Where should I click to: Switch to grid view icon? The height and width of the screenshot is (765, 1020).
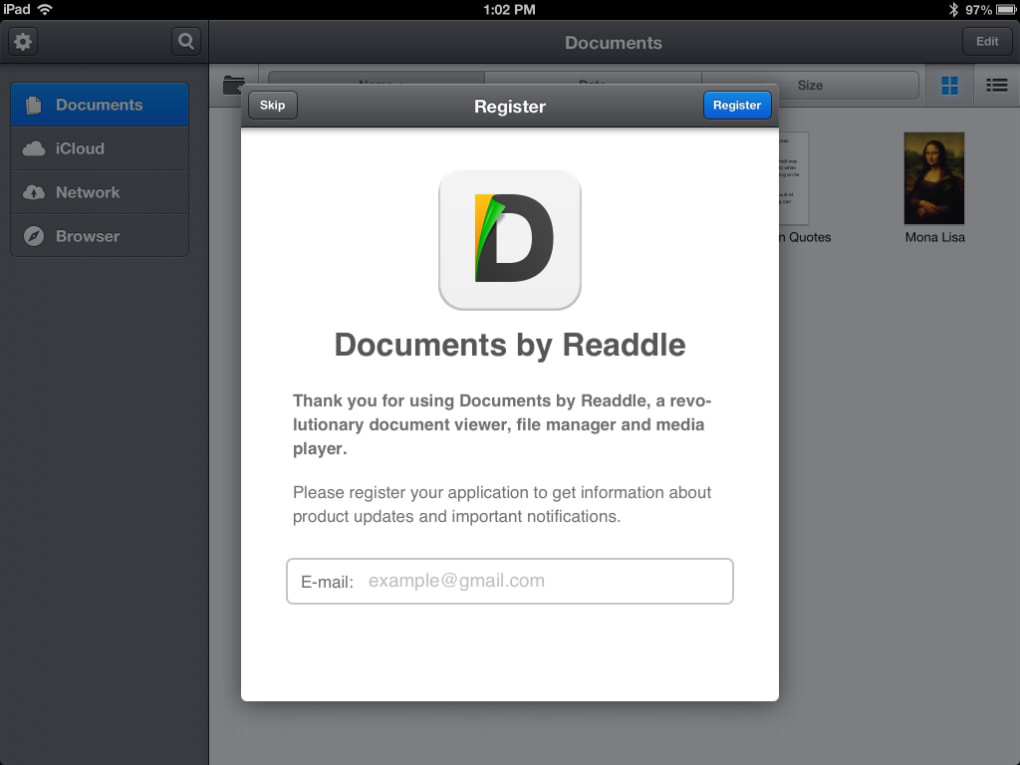[950, 85]
